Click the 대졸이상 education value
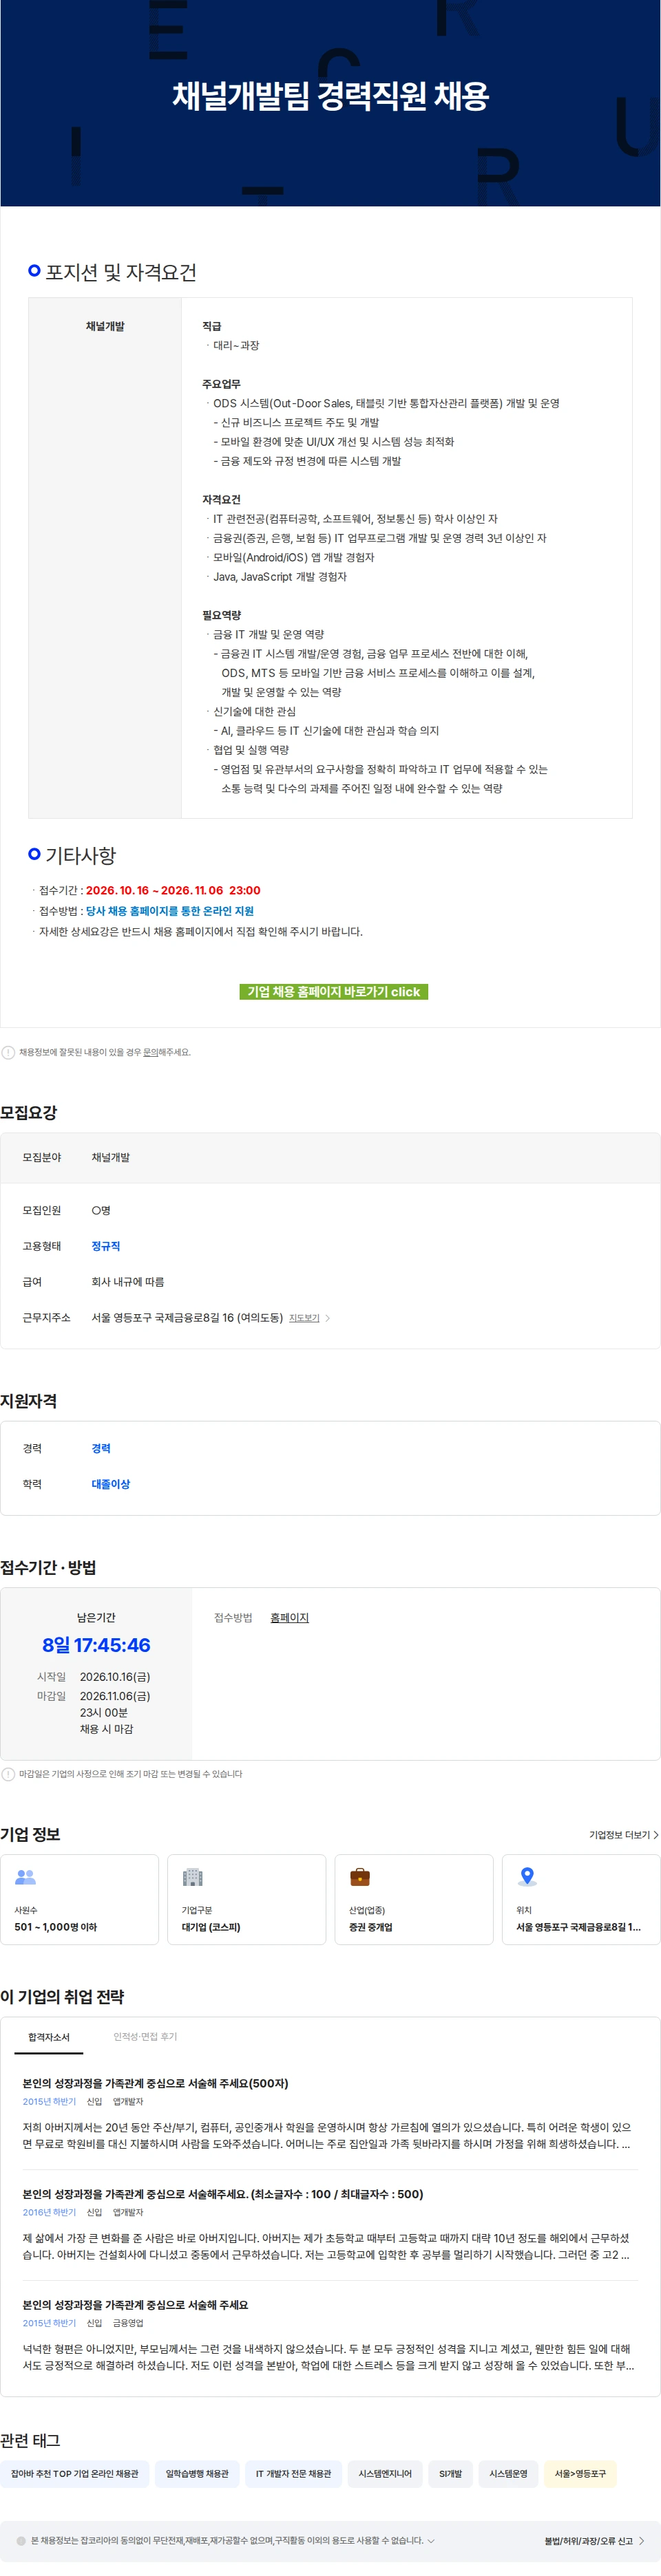 [110, 1484]
